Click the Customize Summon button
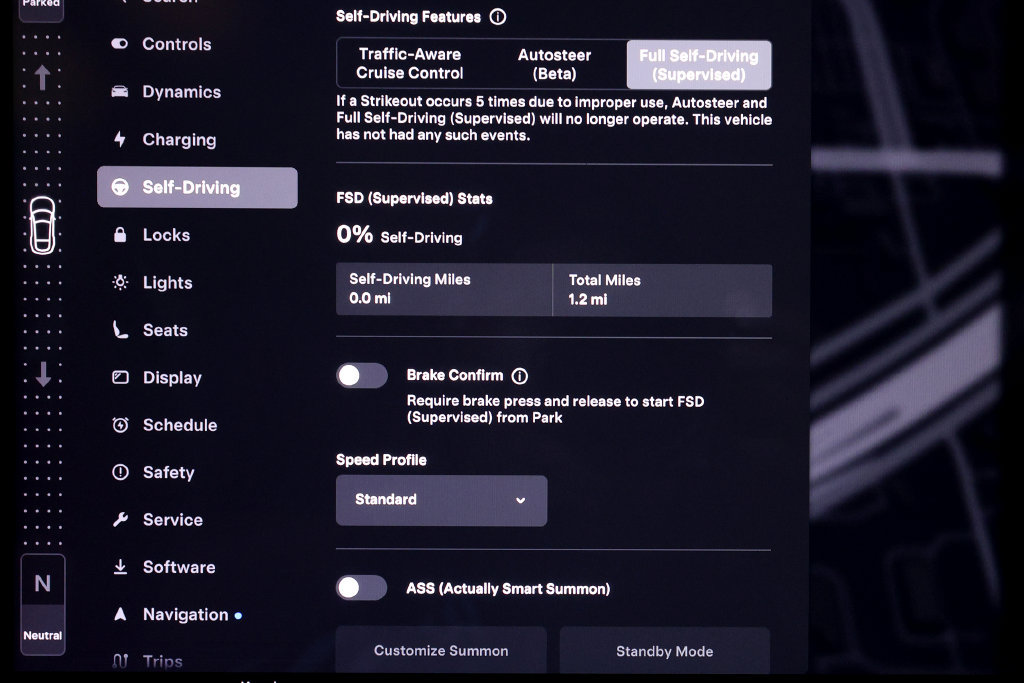The width and height of the screenshot is (1024, 683). click(x=441, y=650)
